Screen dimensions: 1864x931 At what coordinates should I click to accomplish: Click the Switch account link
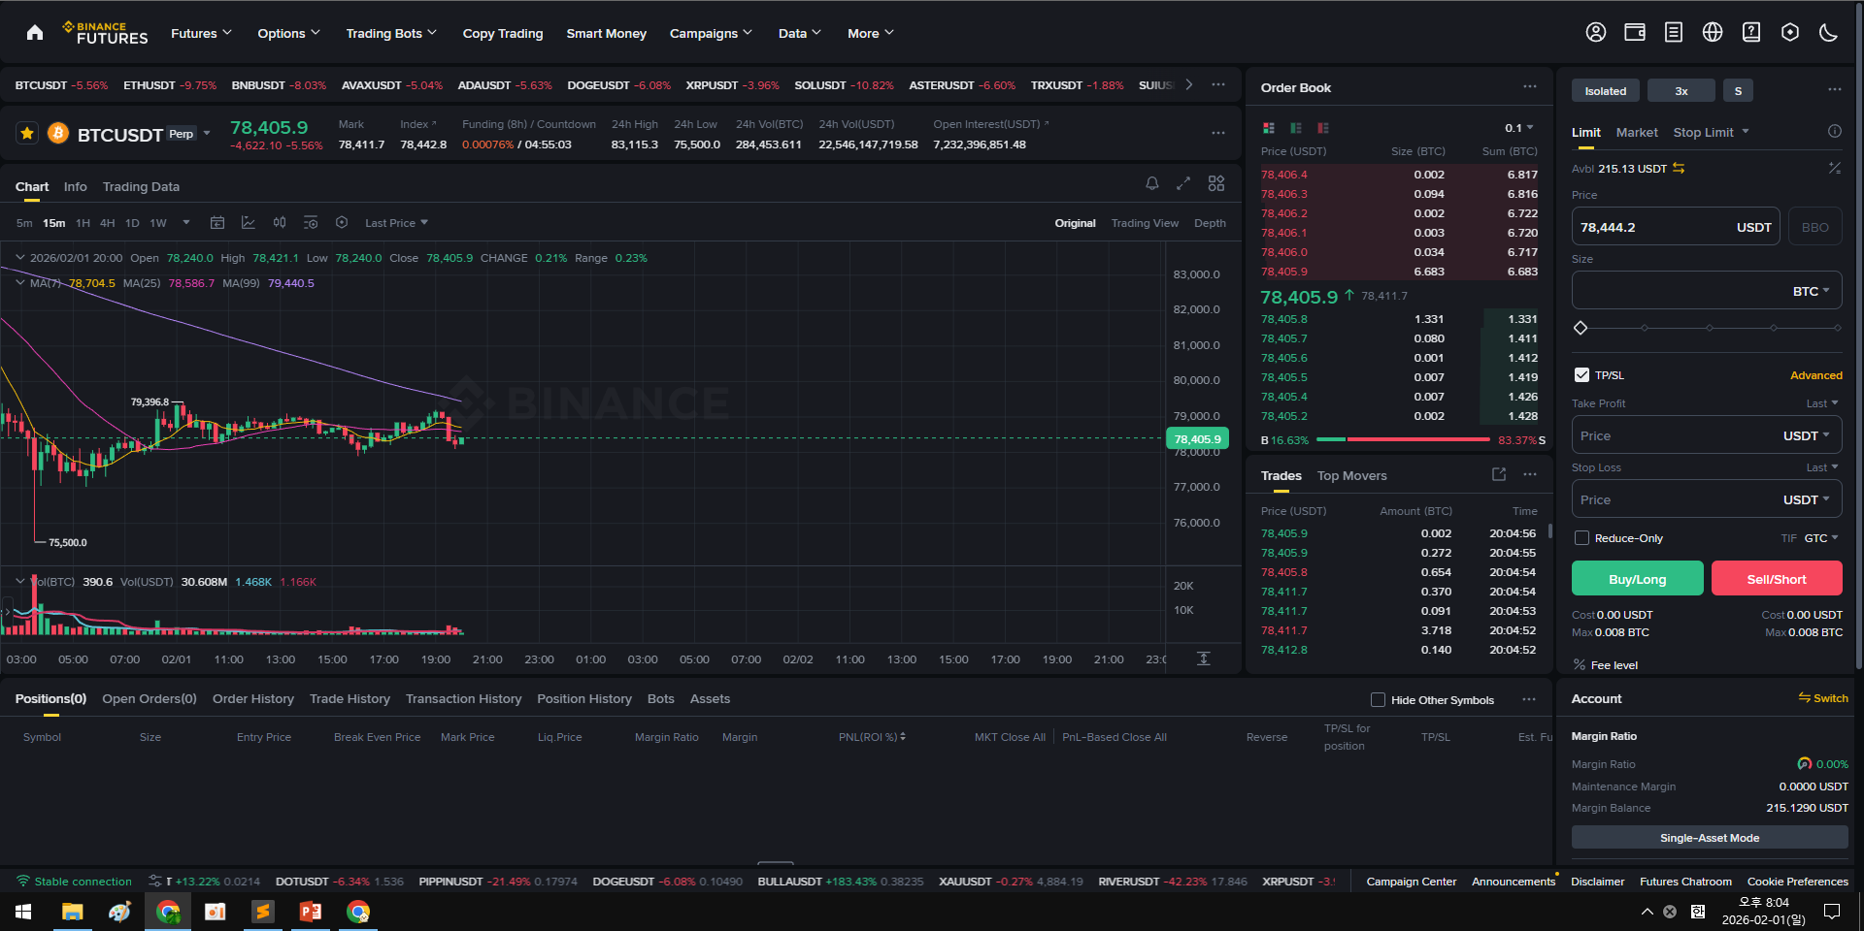click(x=1823, y=698)
